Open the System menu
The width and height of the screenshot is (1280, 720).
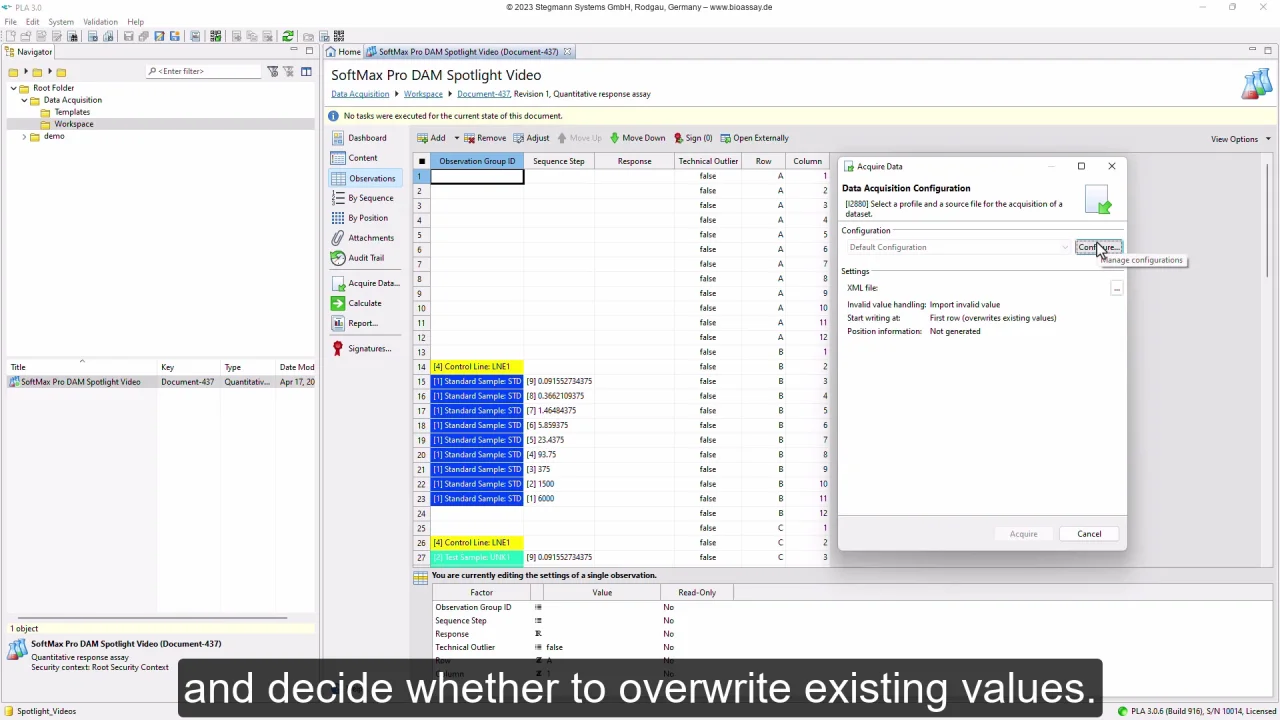[x=61, y=22]
